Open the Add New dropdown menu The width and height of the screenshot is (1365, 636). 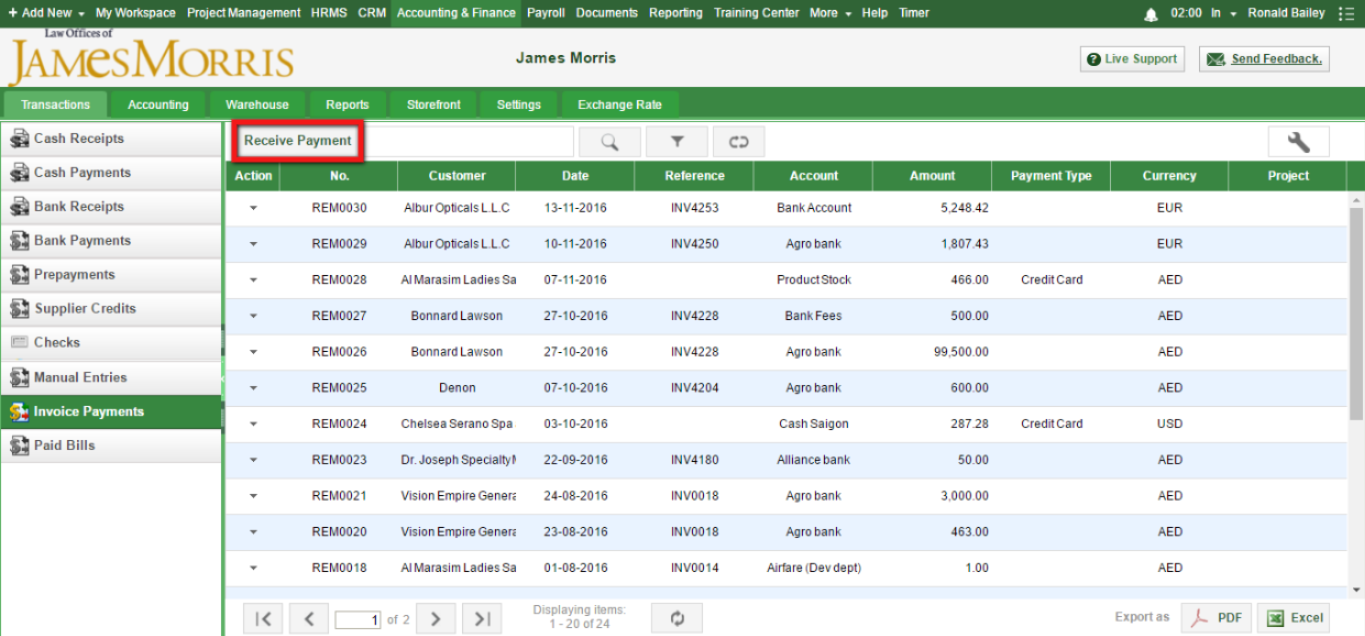(x=46, y=13)
